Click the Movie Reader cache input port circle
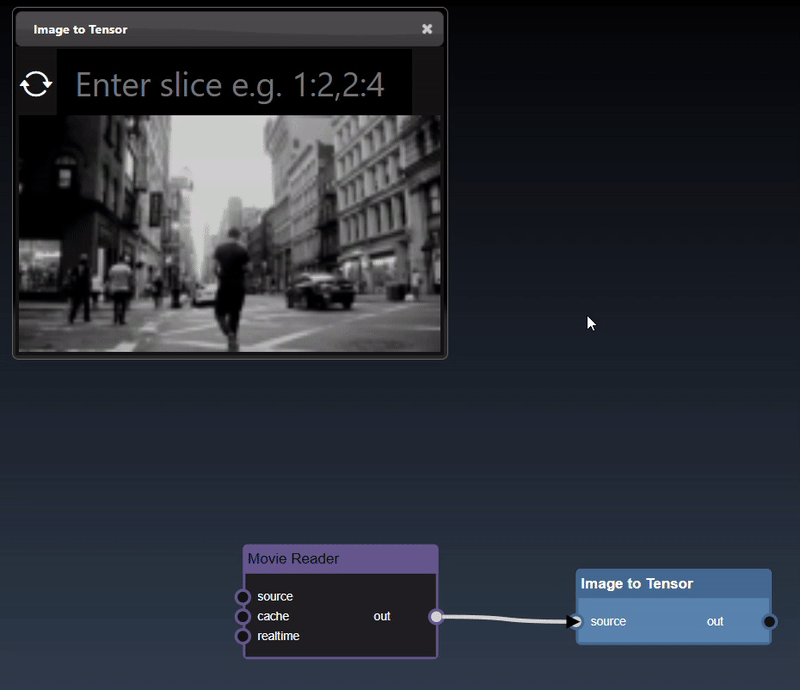The height and width of the screenshot is (690, 800). coord(242,617)
